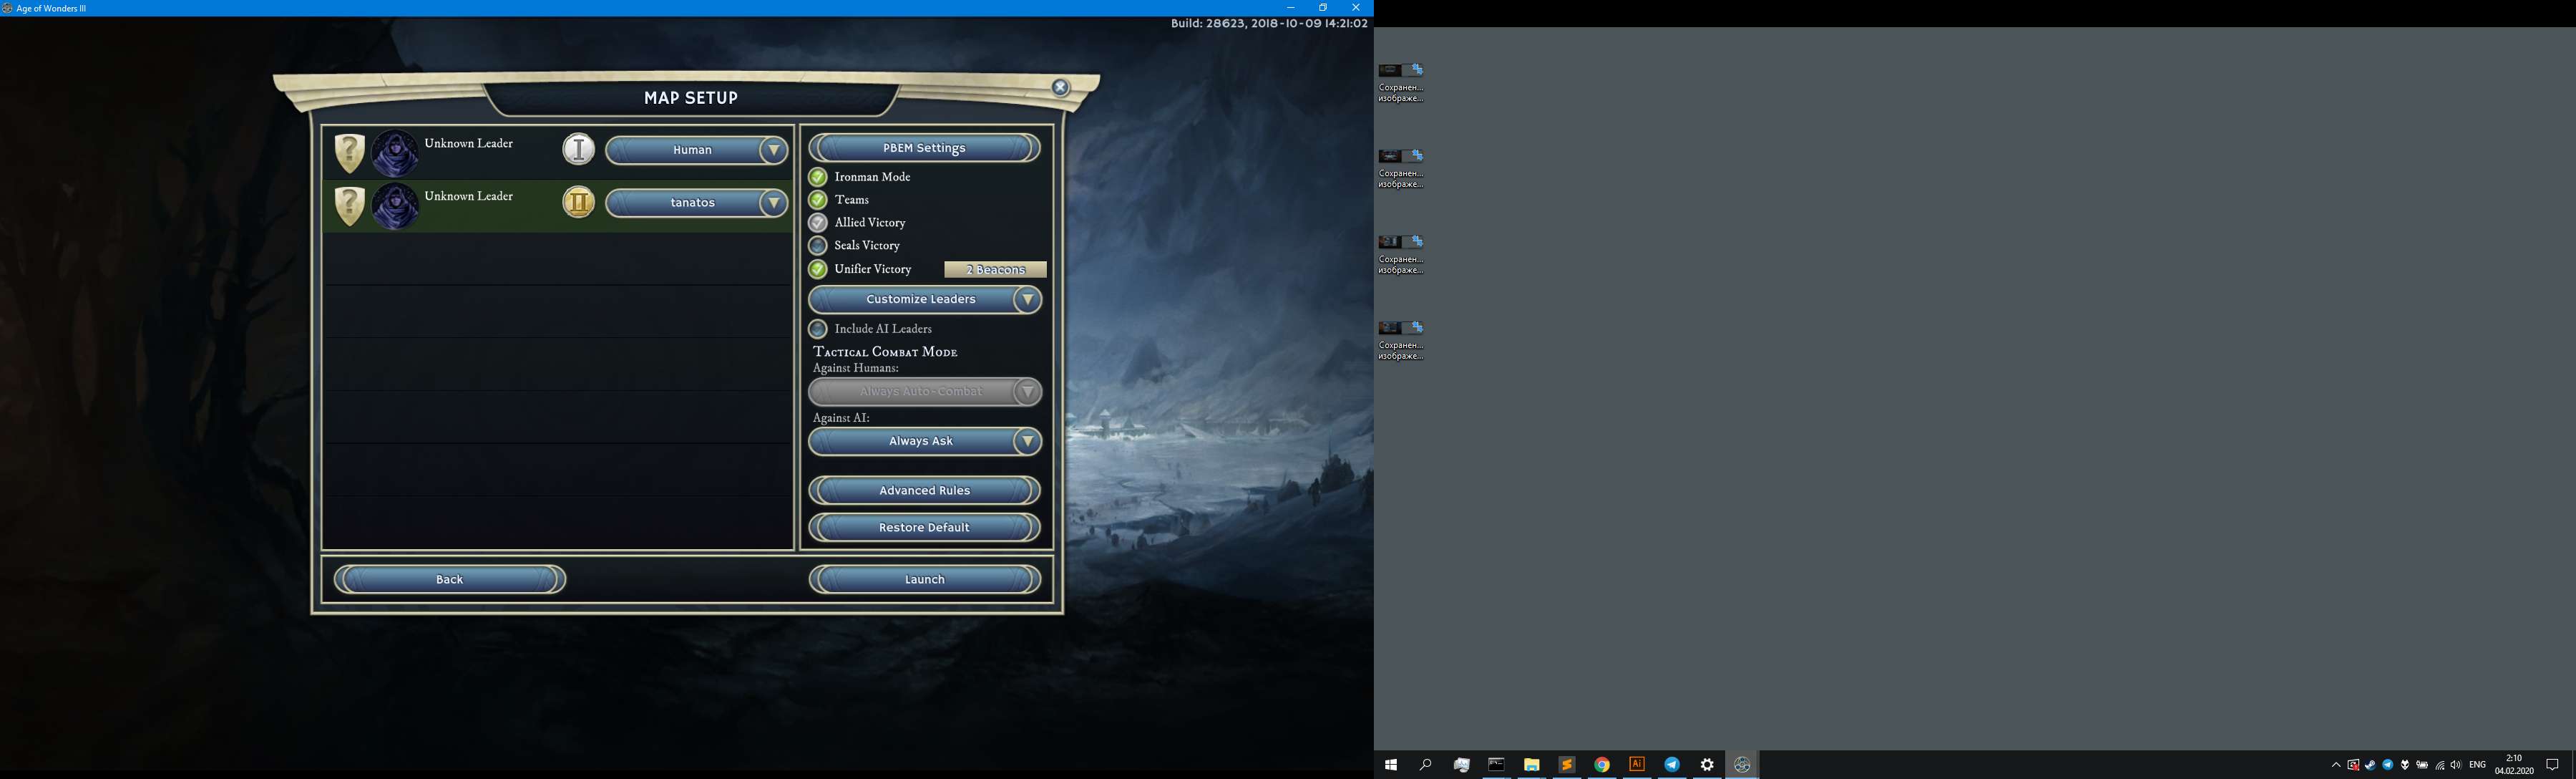This screenshot has width=2576, height=779.
Task: Close the Map Setup dialog
Action: click(1060, 88)
